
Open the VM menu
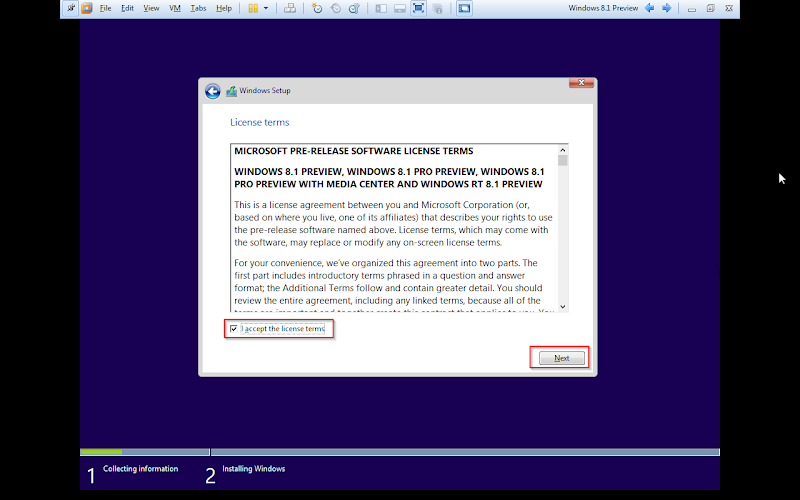coord(174,8)
